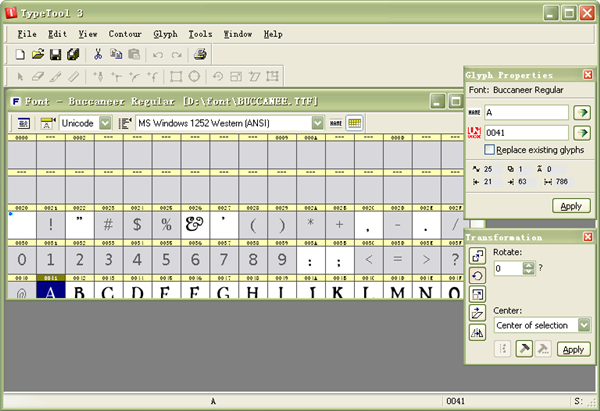This screenshot has width=600, height=411.
Task: Click the Save floppy disk icon
Action: click(x=56, y=54)
